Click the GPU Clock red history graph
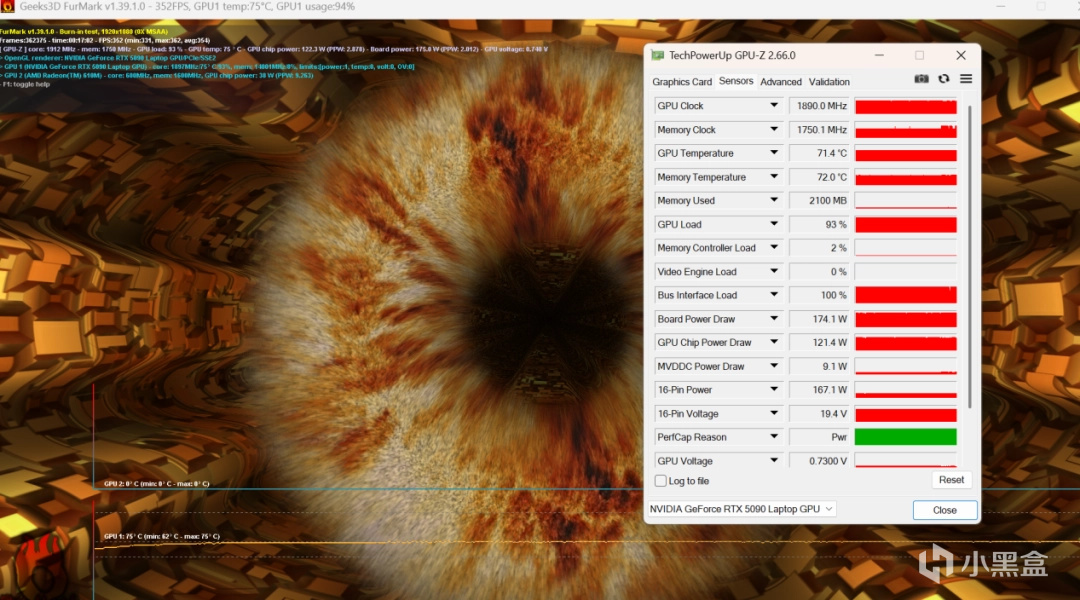The image size is (1080, 600). [906, 106]
